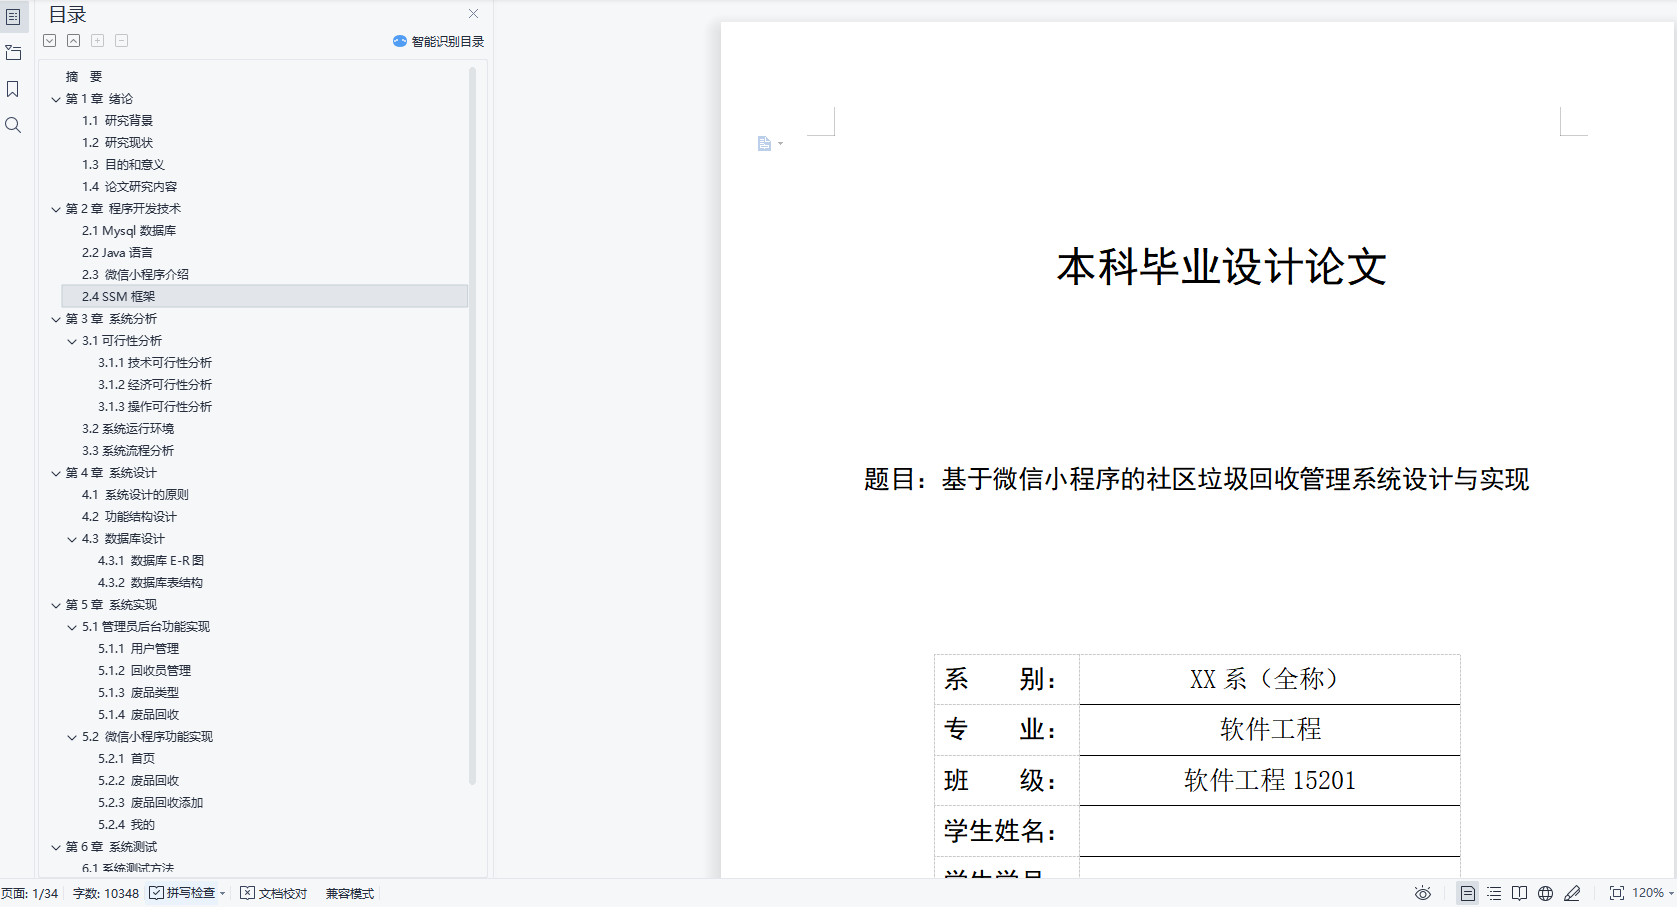
Task: Click the promote heading plus icon
Action: point(98,41)
